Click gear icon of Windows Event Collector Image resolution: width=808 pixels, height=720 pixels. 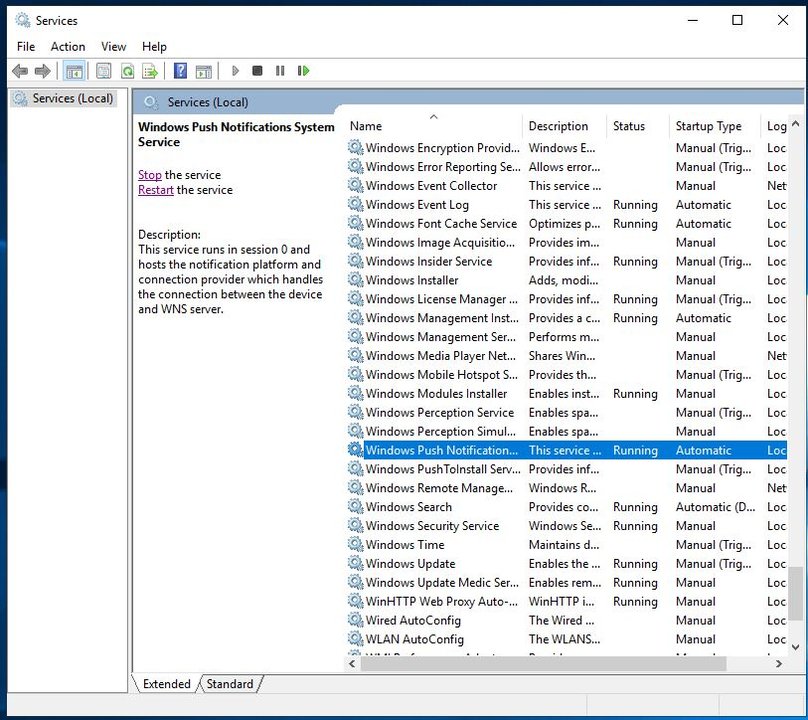point(355,185)
